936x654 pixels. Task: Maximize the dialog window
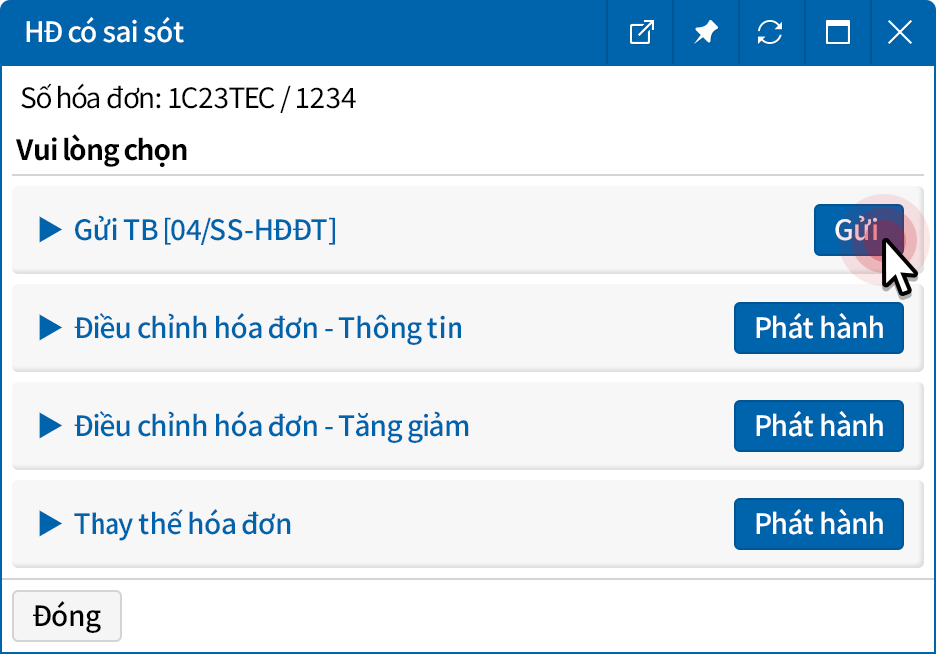coord(837,33)
